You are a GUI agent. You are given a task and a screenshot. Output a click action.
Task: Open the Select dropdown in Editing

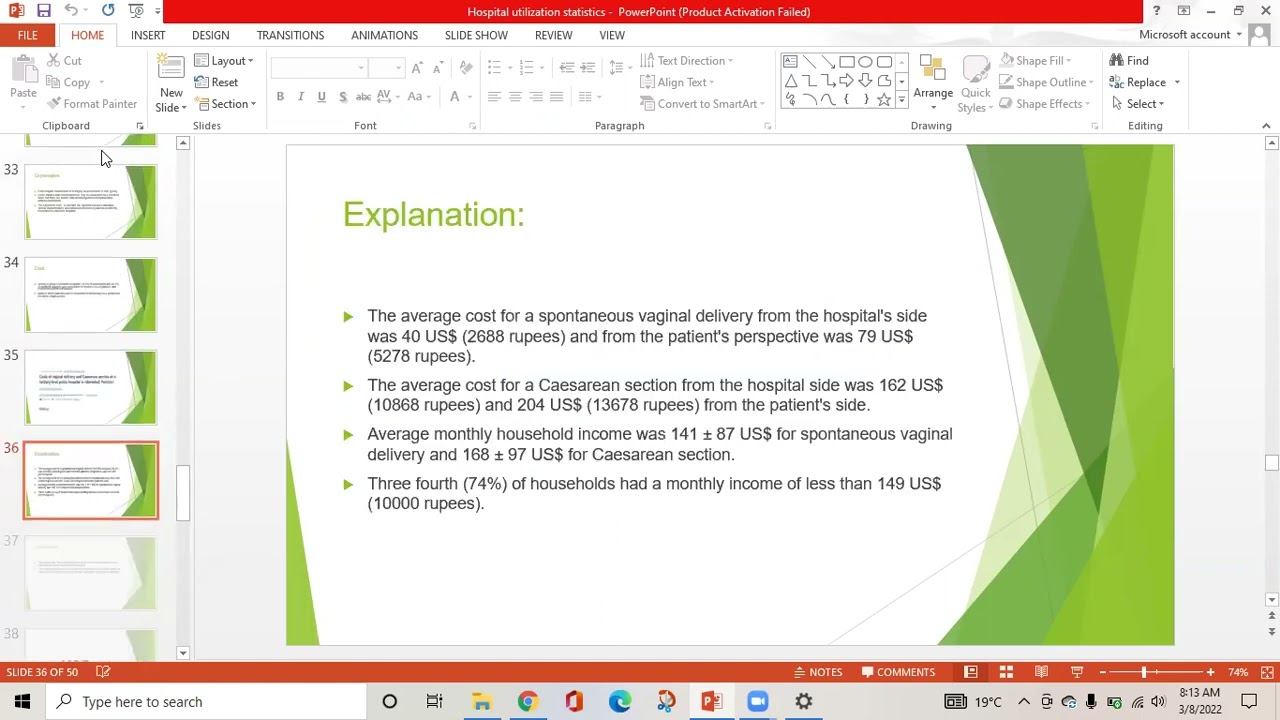click(1137, 104)
